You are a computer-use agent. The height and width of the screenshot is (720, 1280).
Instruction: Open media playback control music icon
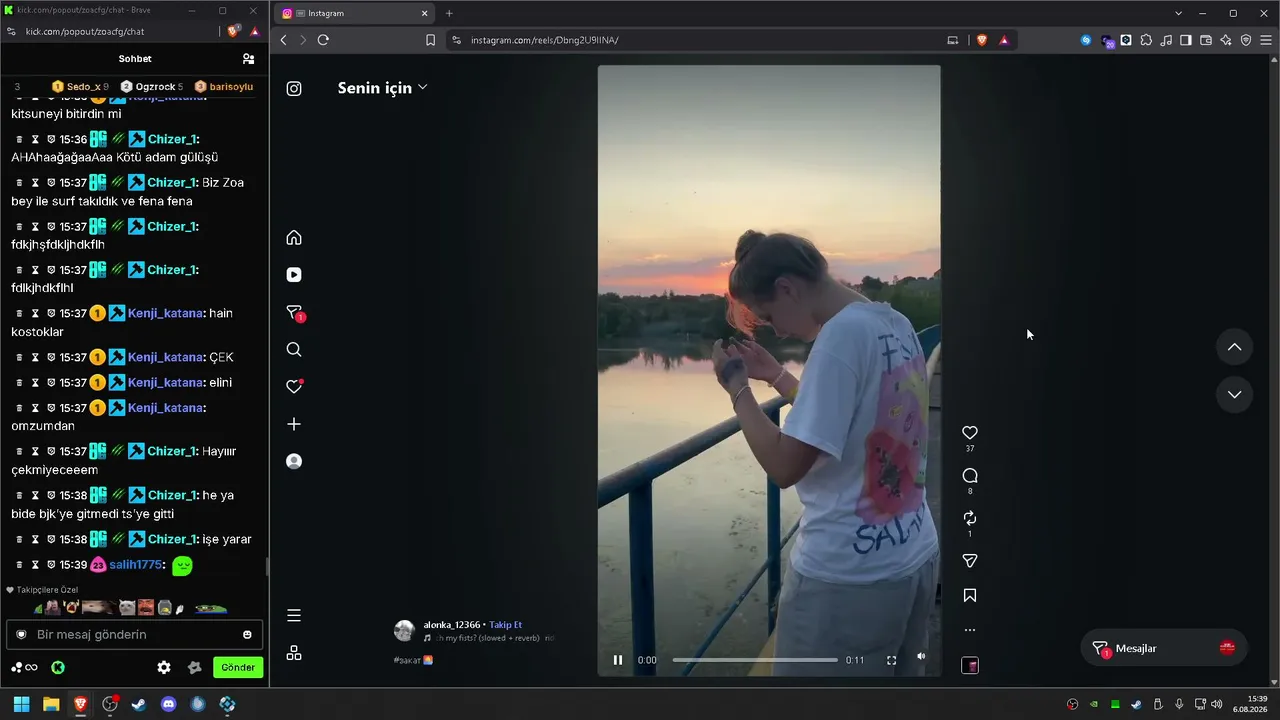coord(1166,40)
